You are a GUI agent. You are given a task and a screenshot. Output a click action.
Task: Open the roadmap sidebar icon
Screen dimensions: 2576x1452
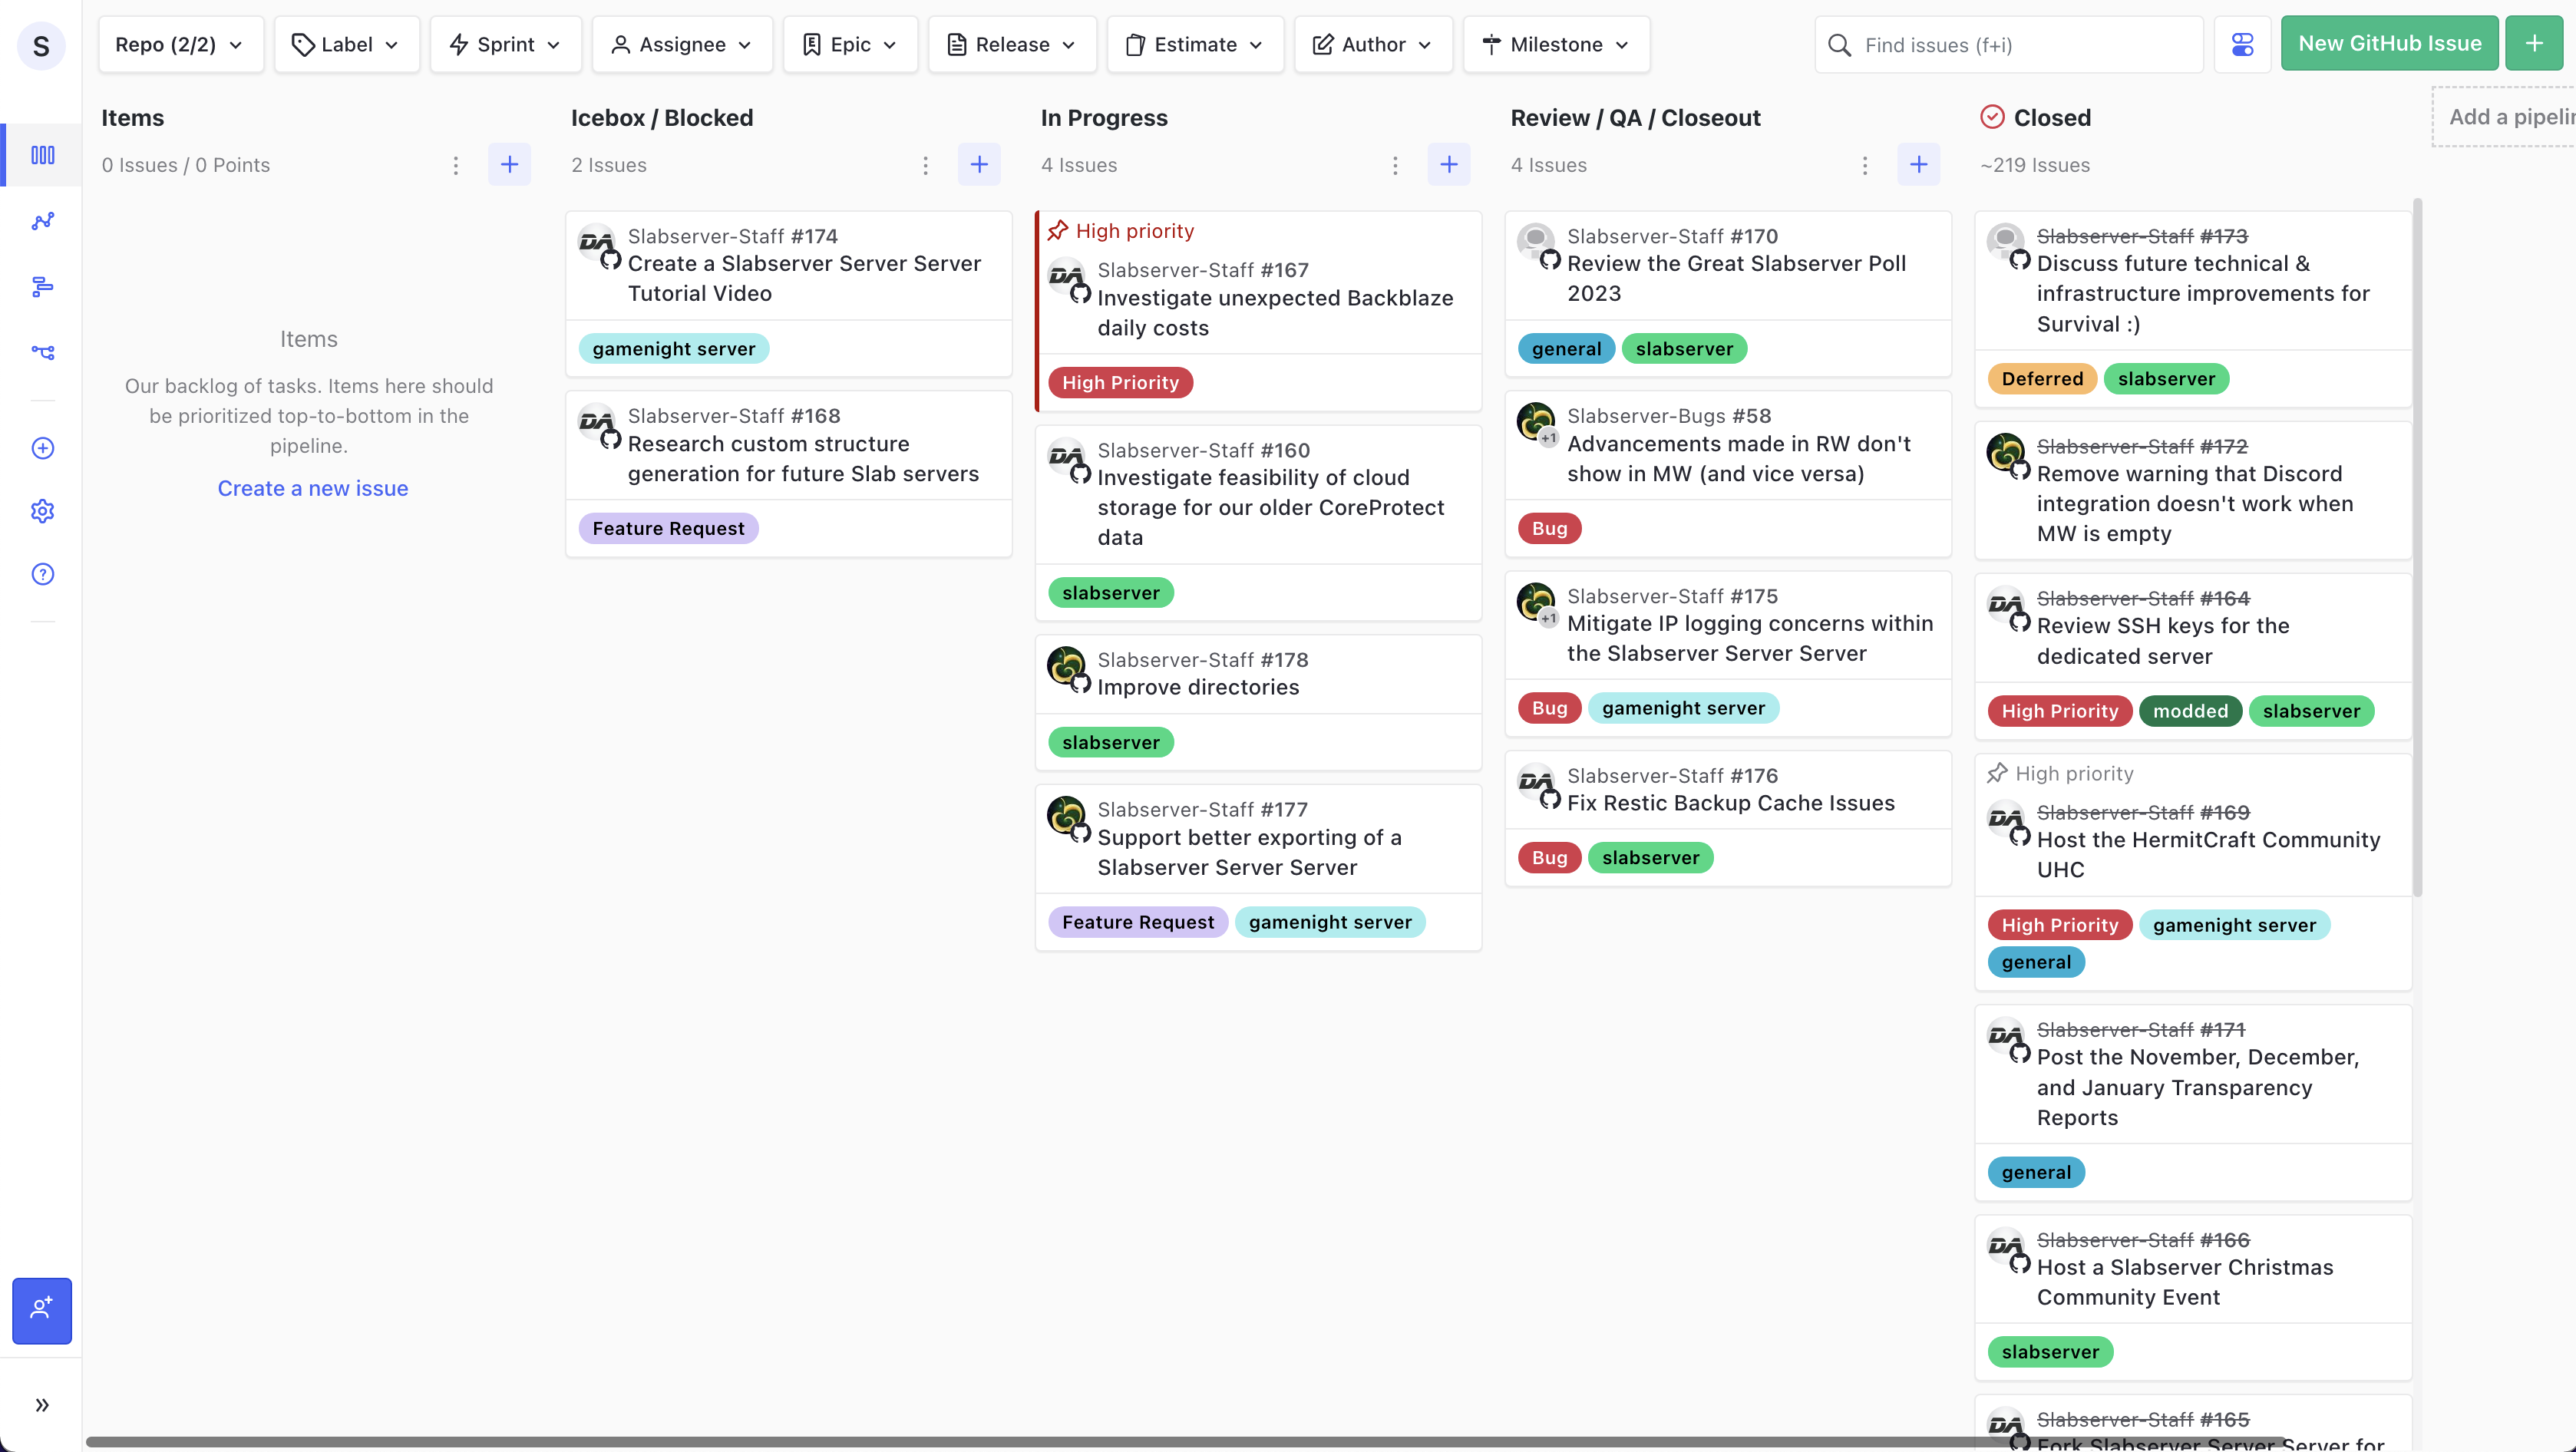click(42, 287)
